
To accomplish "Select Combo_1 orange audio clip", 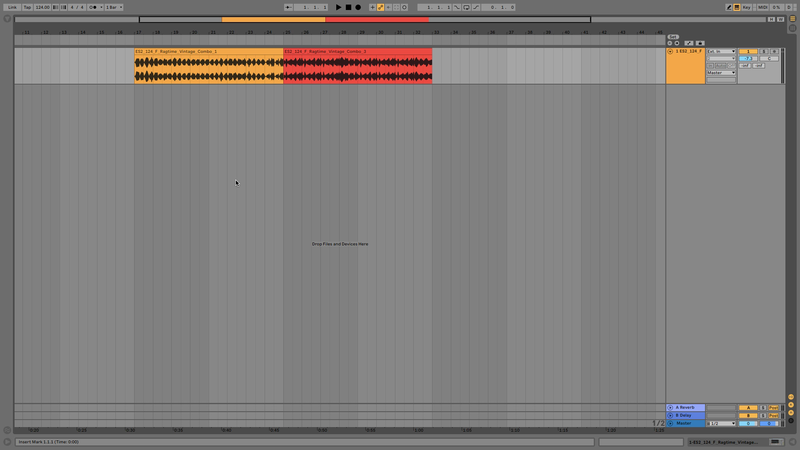I will [209, 66].
